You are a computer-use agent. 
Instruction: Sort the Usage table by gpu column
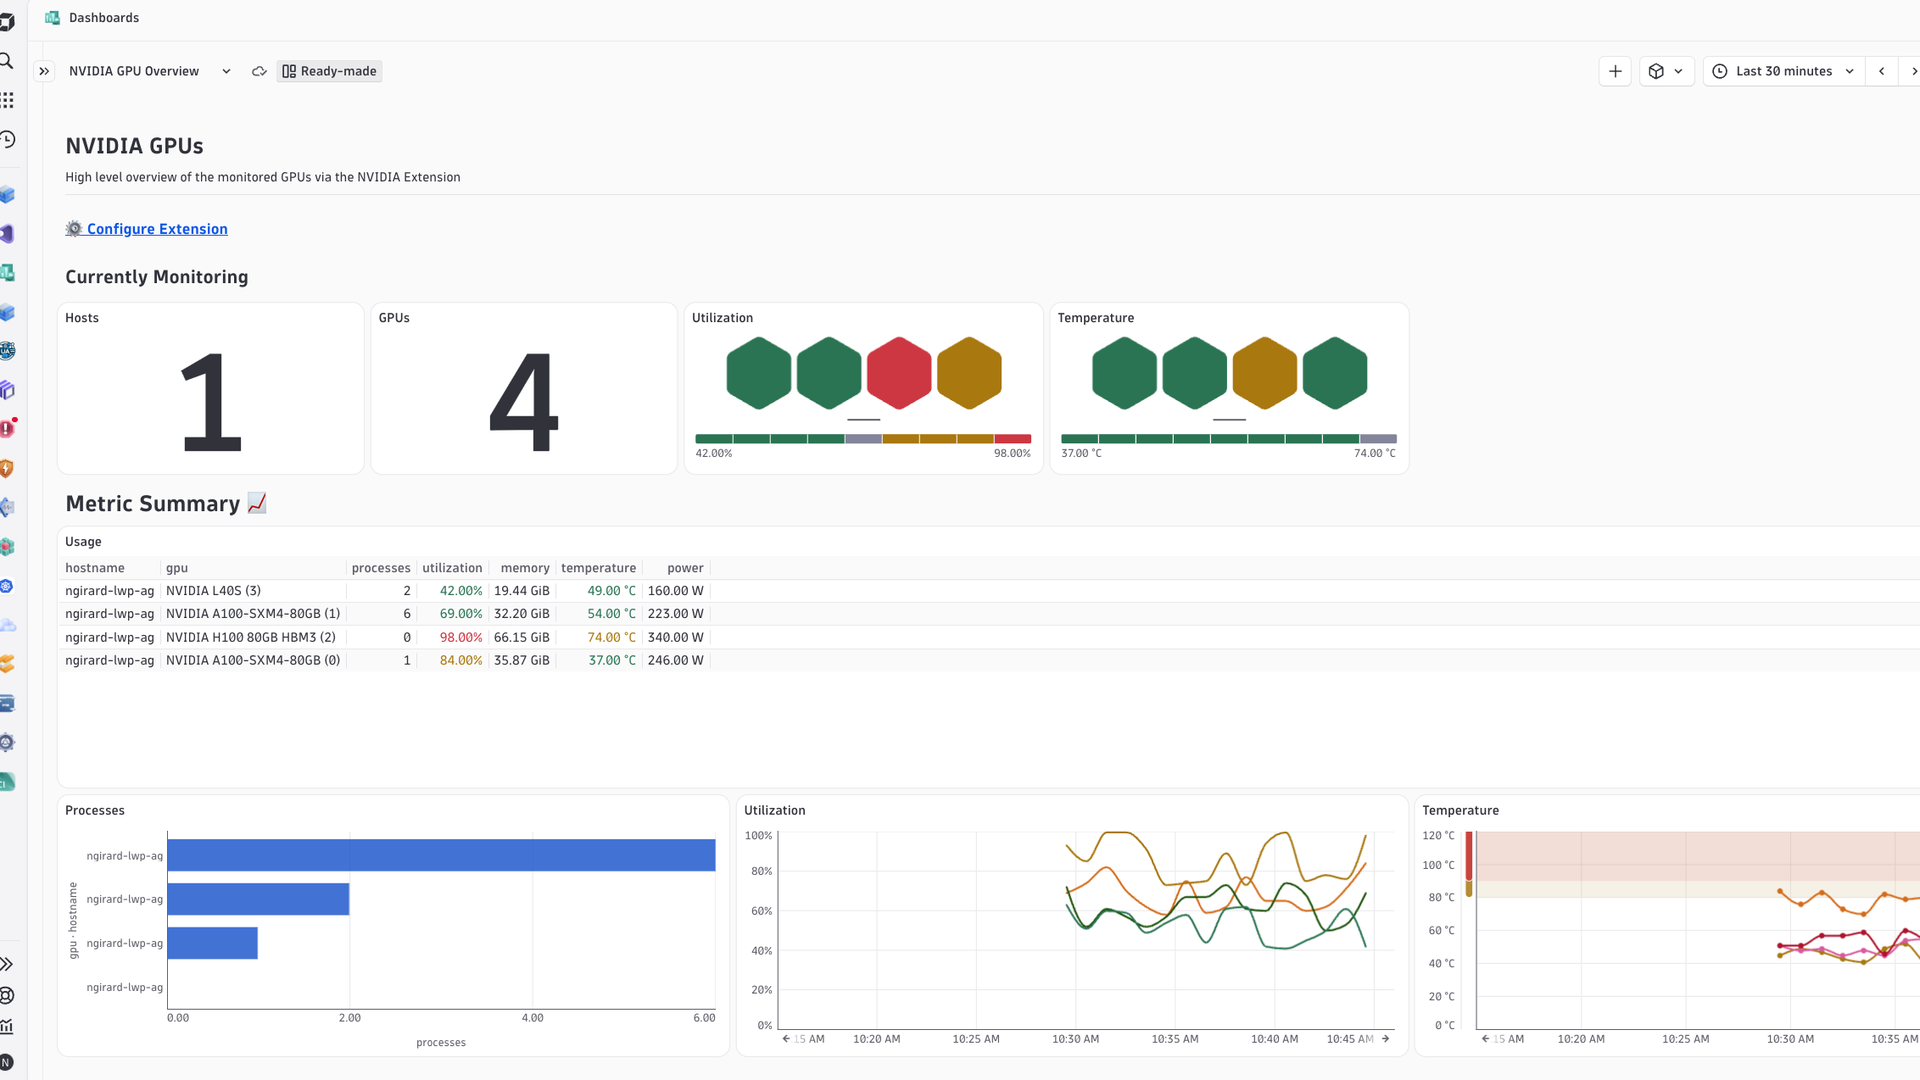(177, 568)
